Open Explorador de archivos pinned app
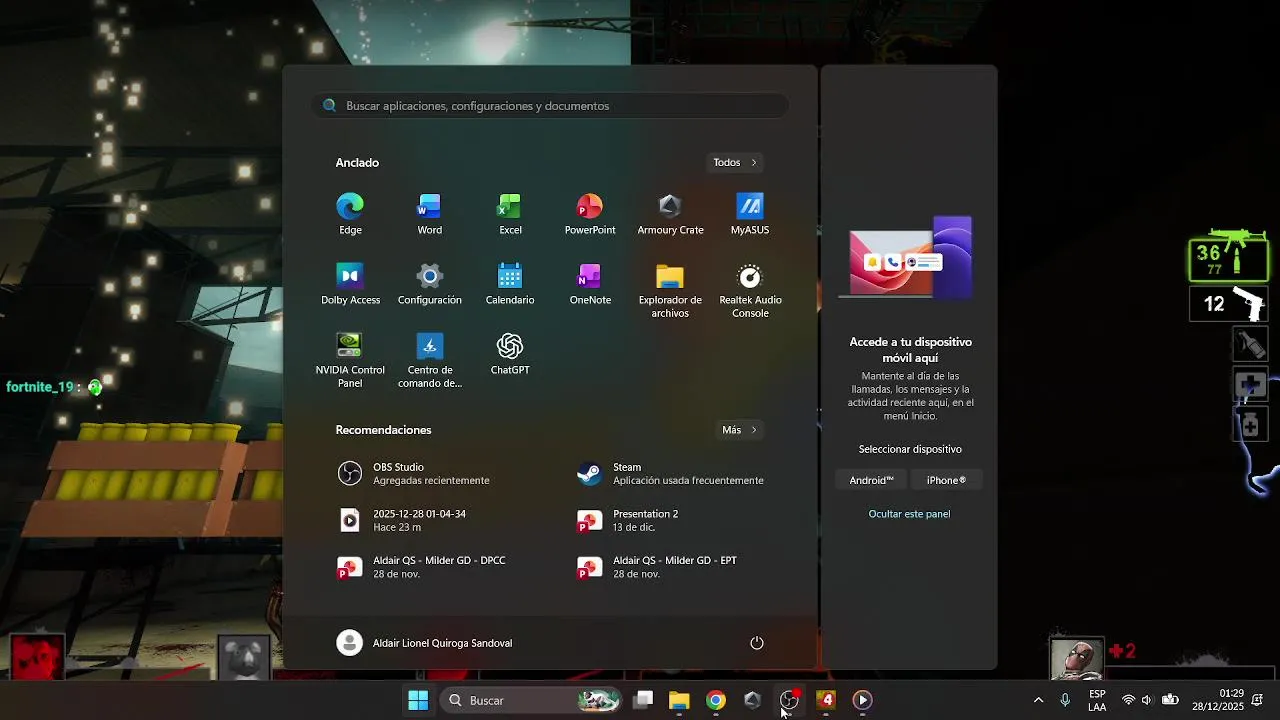The height and width of the screenshot is (720, 1280). pos(670,290)
